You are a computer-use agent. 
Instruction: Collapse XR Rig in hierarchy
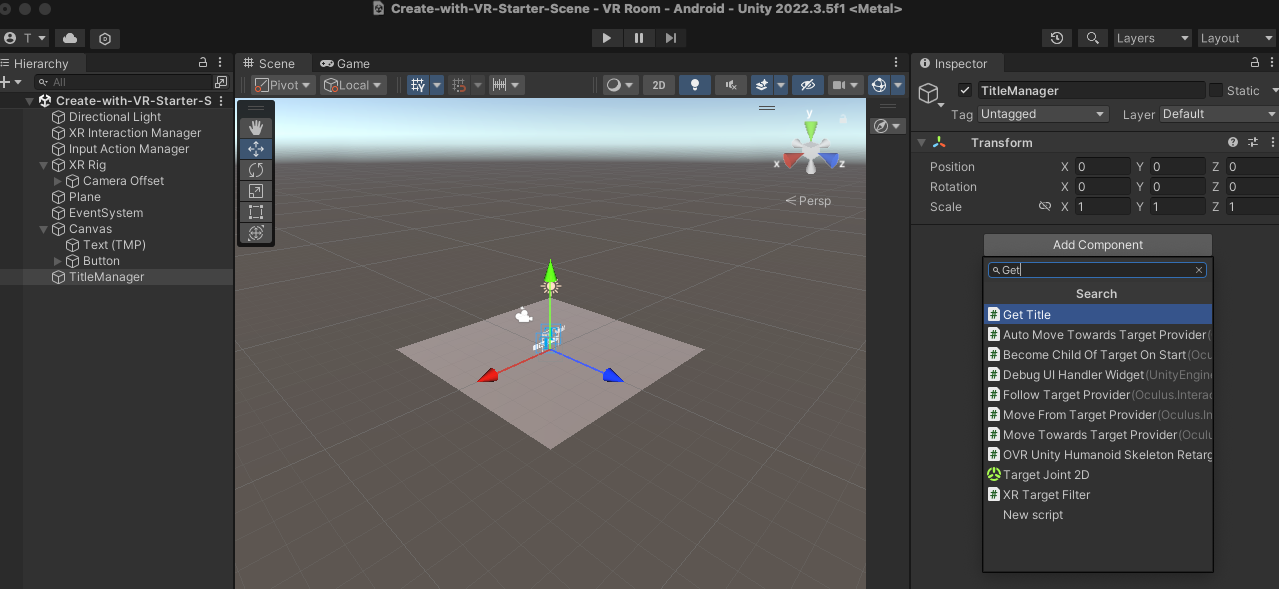click(43, 165)
